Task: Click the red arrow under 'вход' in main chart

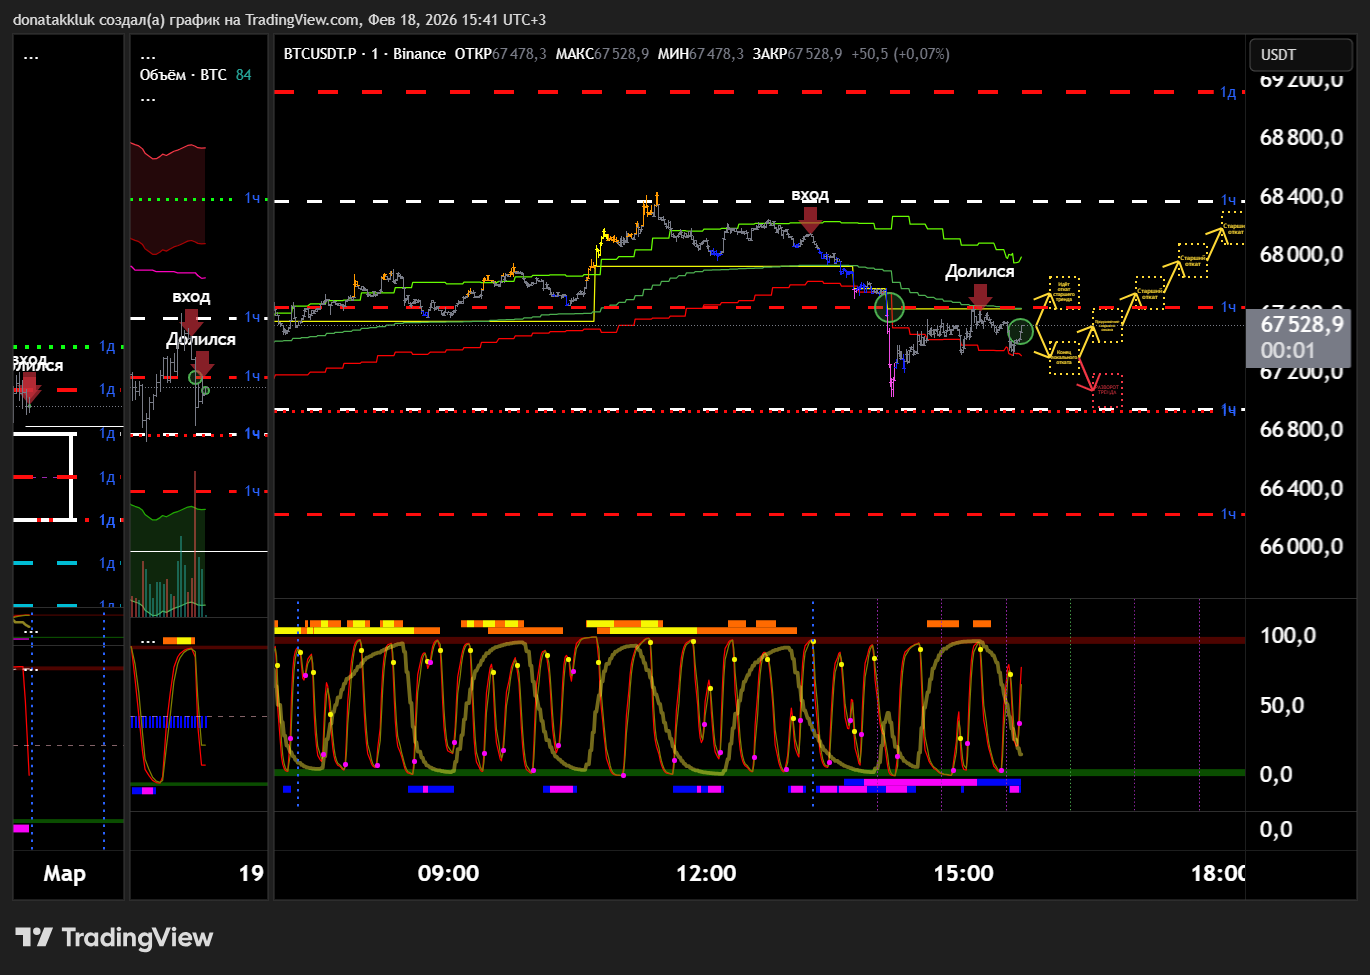Action: pyautogui.click(x=810, y=218)
